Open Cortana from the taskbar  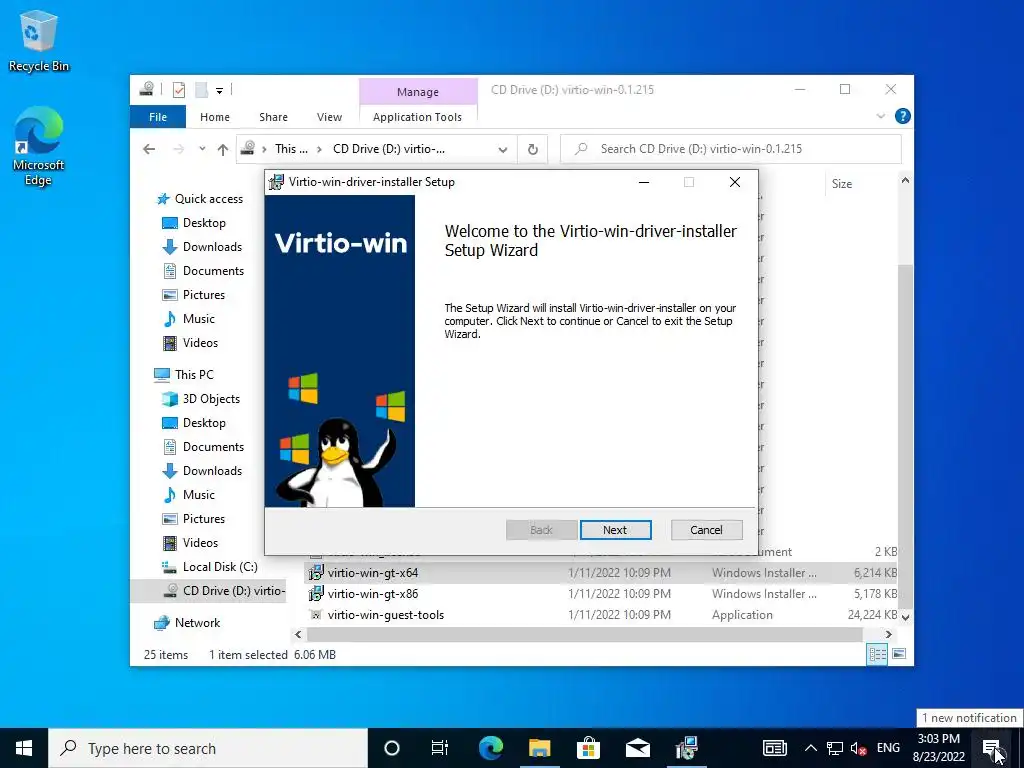point(392,748)
